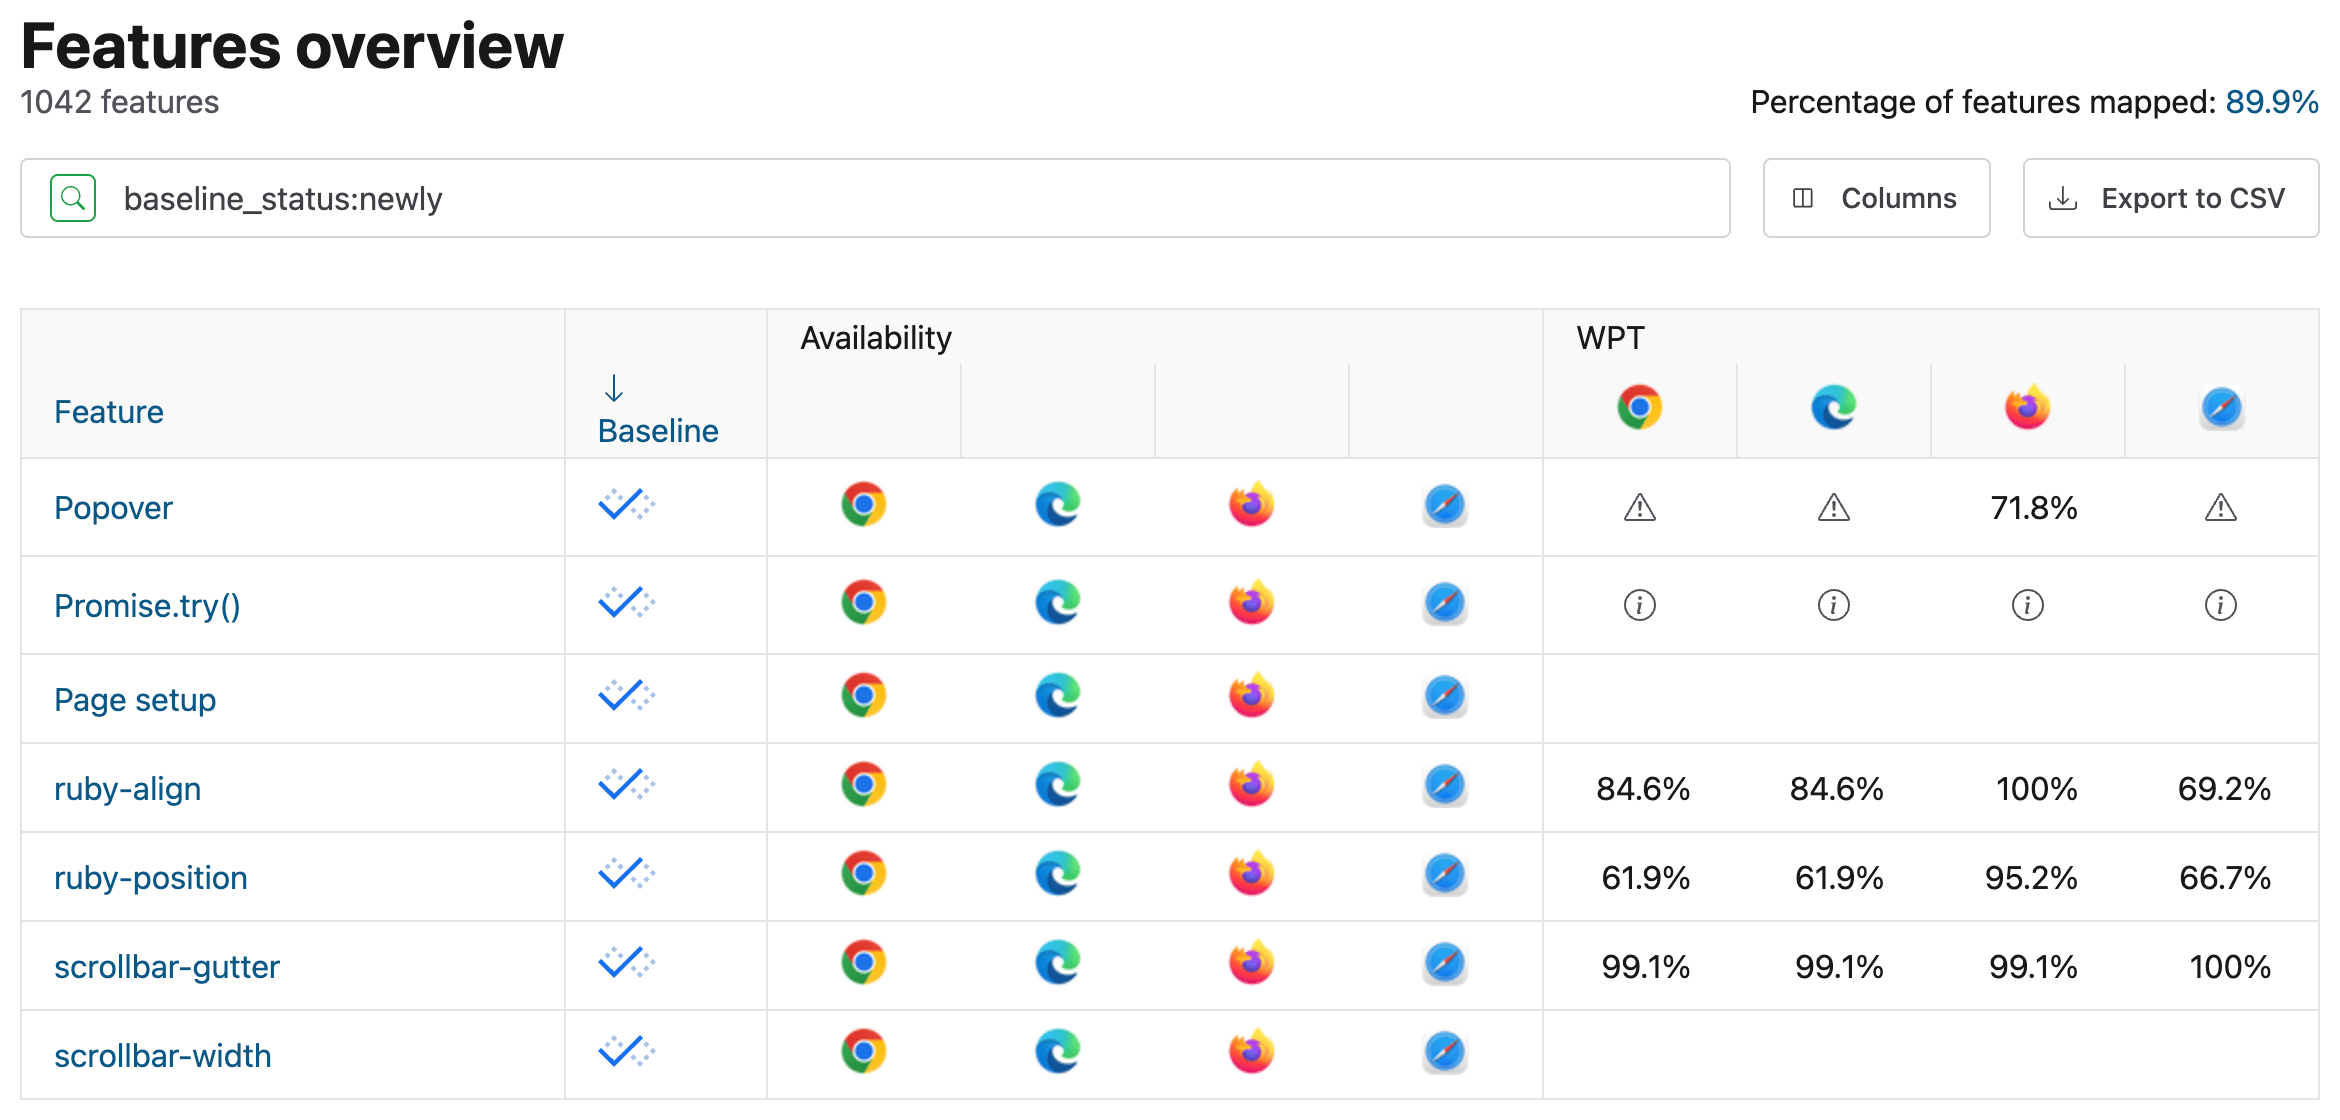Click the Firefox icon in the WPT header
Screen dimensions: 2340x1120
point(2028,406)
